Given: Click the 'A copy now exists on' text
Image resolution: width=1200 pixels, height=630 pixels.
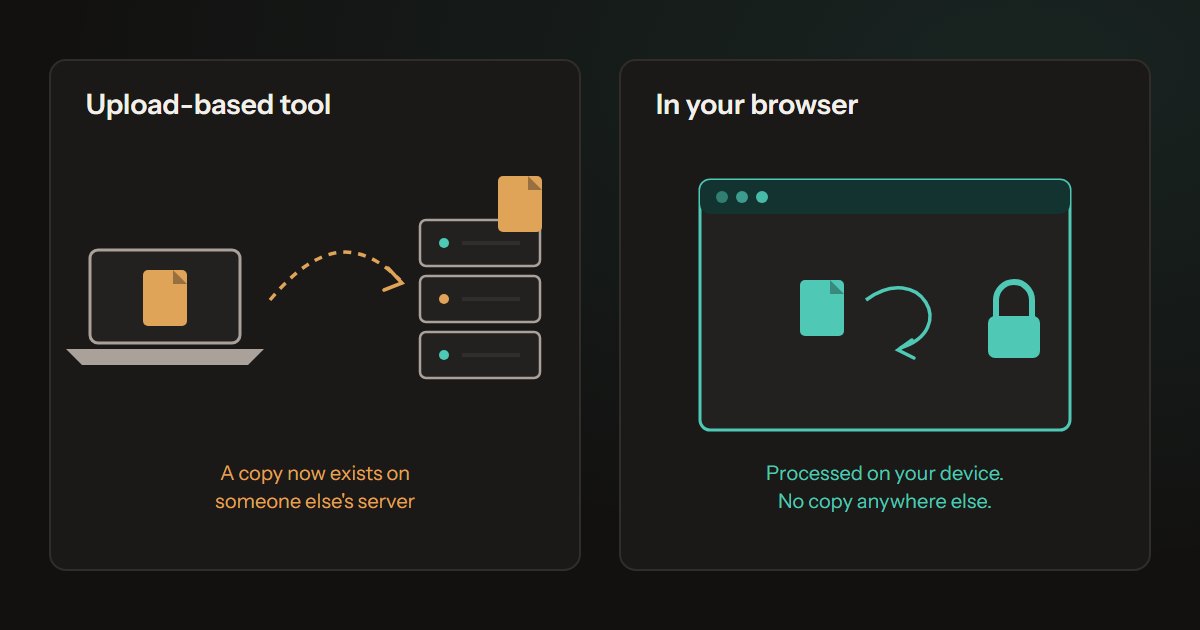Looking at the screenshot, I should click(x=315, y=473).
